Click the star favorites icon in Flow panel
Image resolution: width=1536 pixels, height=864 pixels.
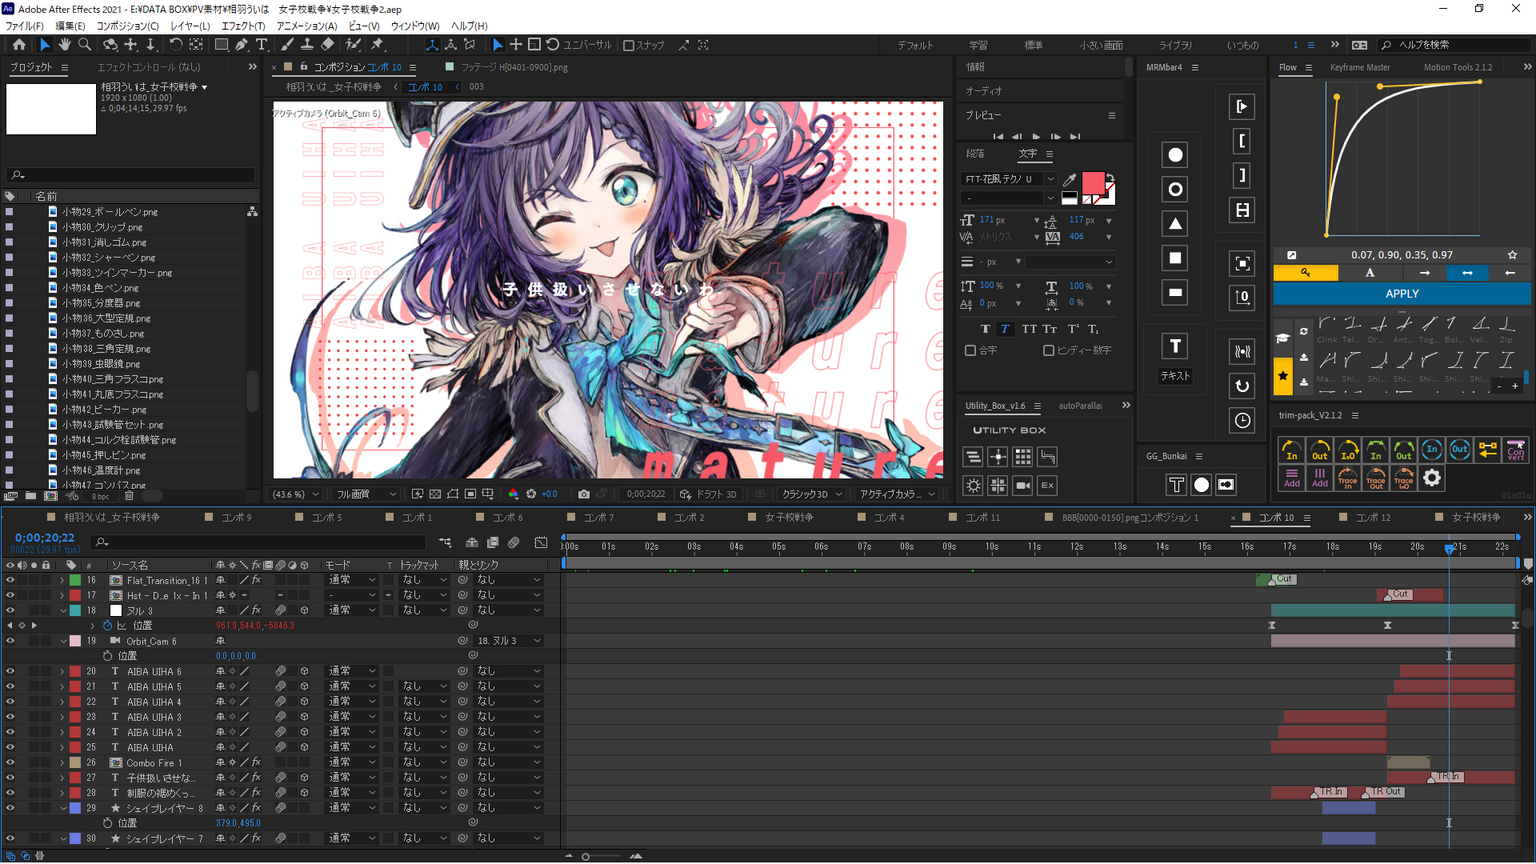click(1283, 376)
